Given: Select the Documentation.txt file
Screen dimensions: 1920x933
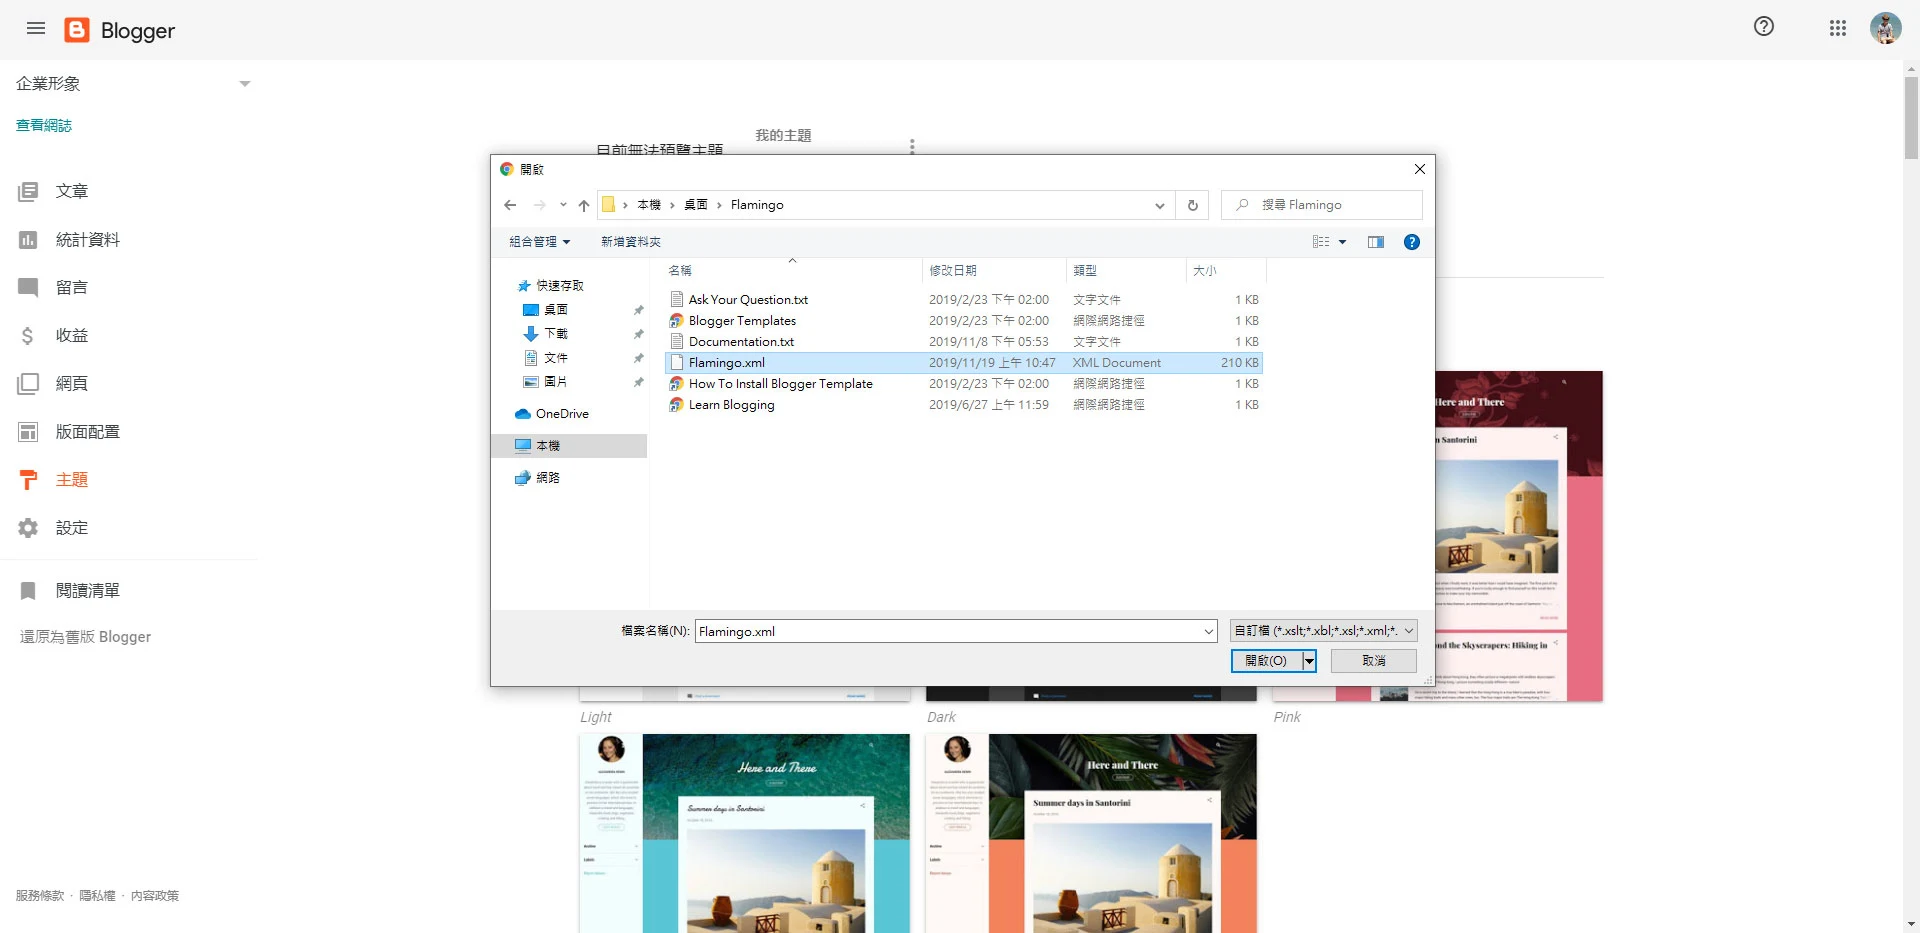Looking at the screenshot, I should pyautogui.click(x=741, y=342).
